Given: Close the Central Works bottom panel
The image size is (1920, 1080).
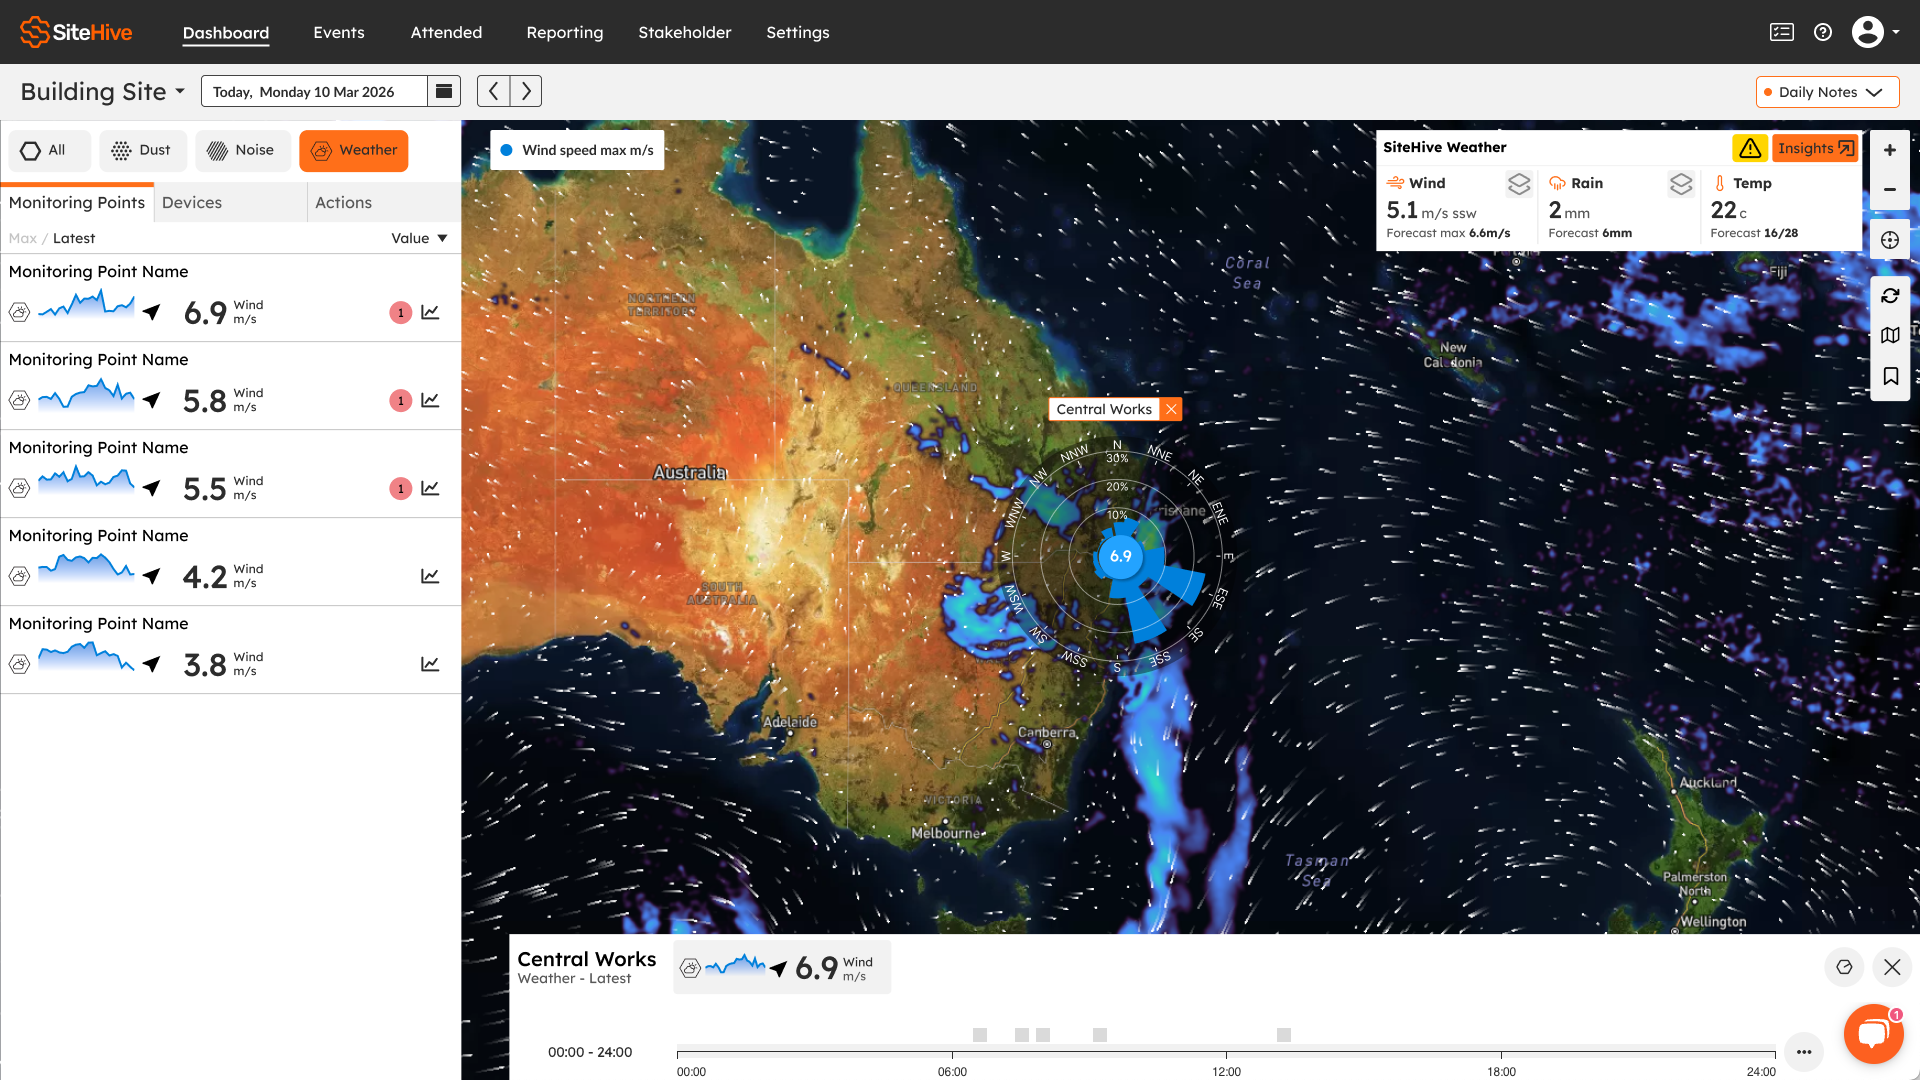Looking at the screenshot, I should (x=1892, y=967).
